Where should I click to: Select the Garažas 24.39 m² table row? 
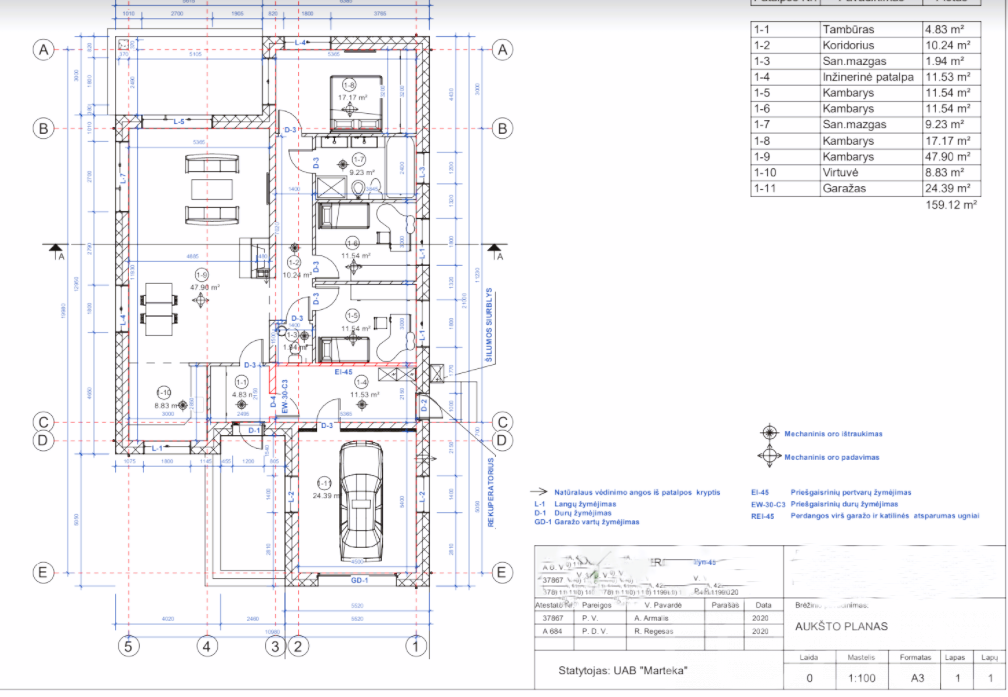tap(865, 188)
